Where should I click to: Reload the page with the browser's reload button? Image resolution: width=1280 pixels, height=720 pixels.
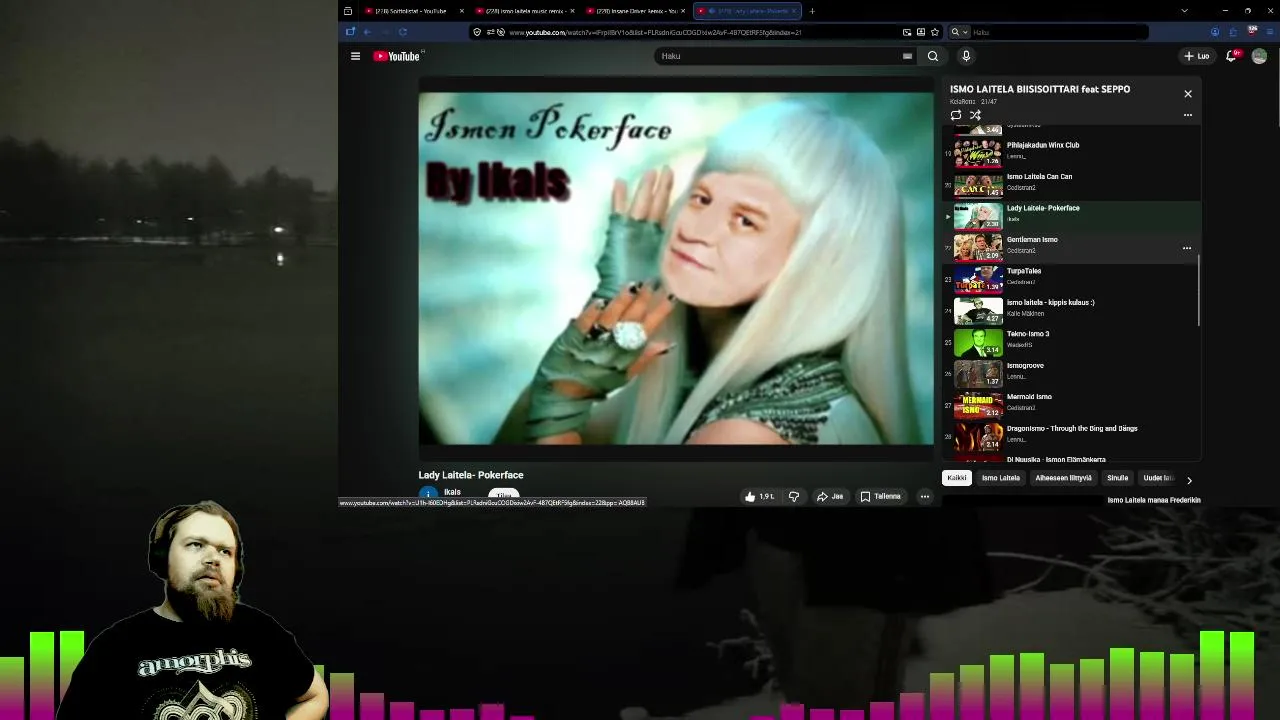(403, 32)
